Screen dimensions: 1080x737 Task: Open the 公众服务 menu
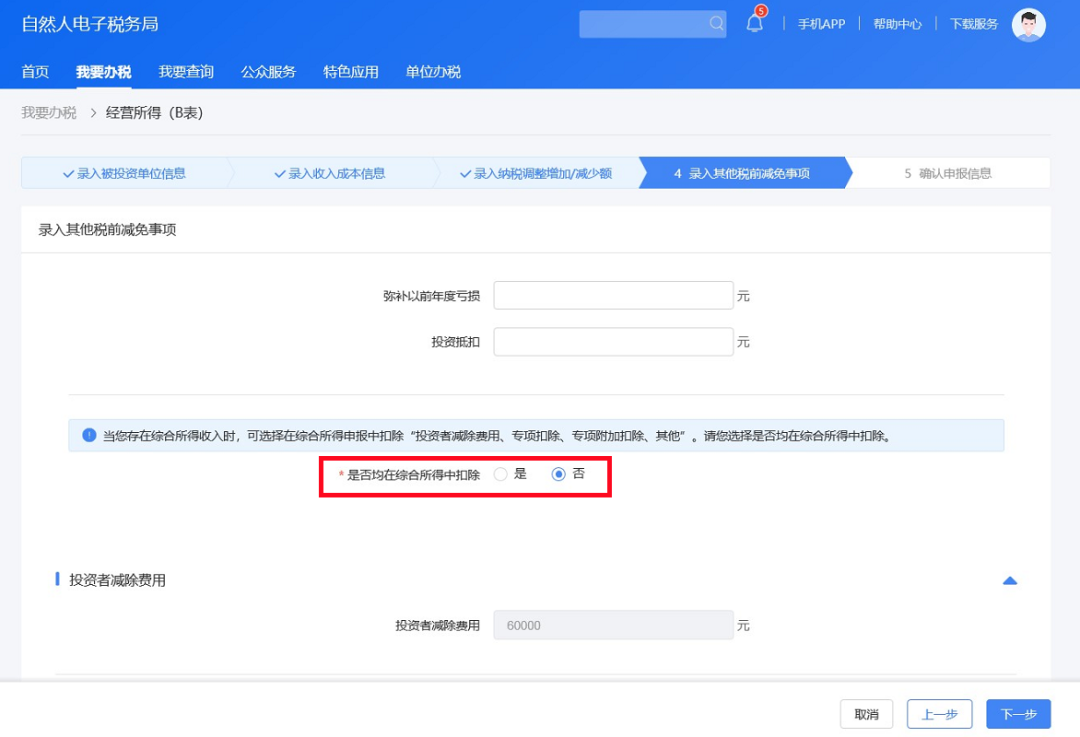269,72
